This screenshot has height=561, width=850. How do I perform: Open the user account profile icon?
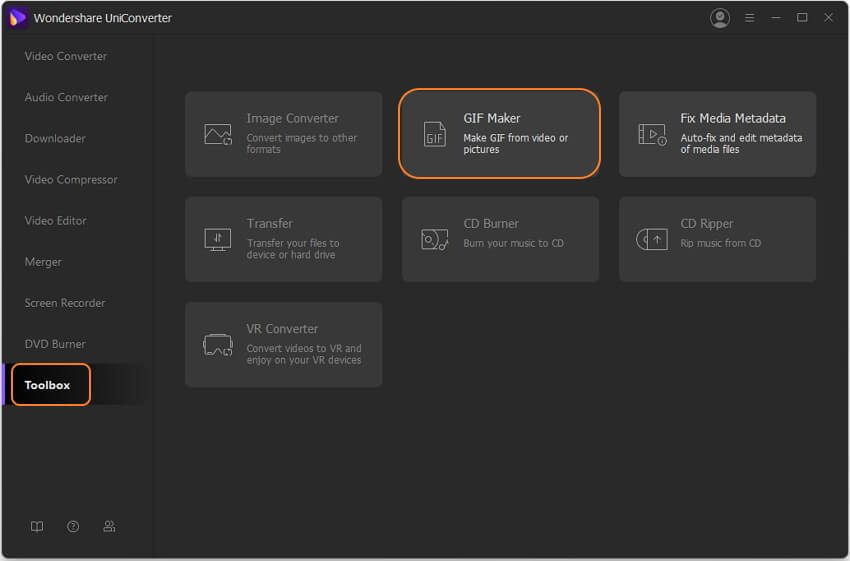720,18
